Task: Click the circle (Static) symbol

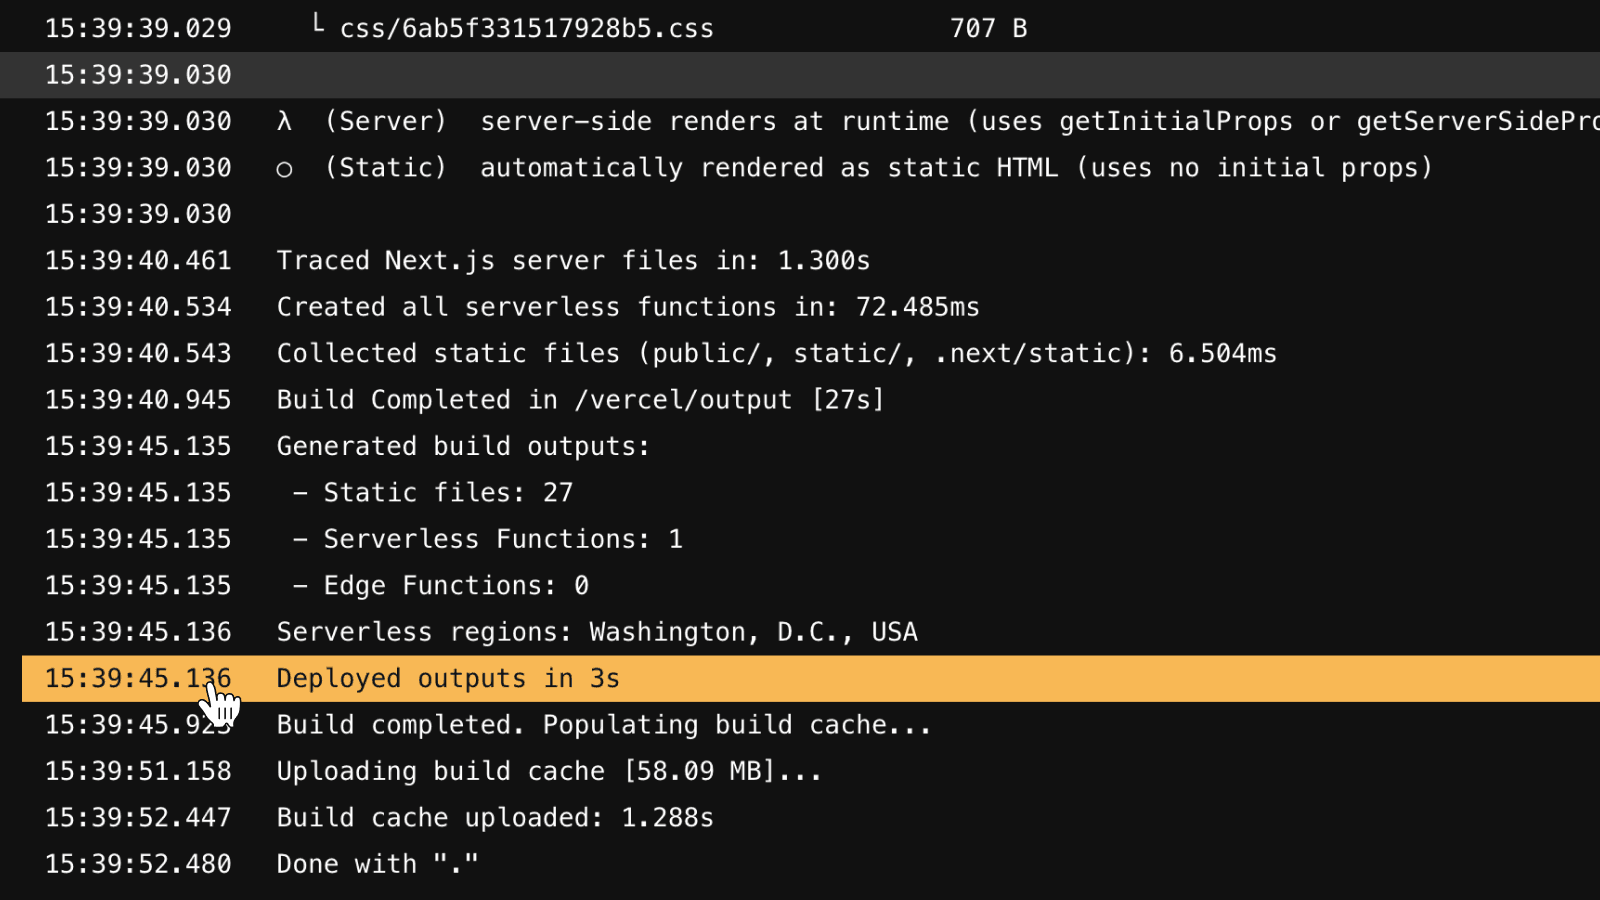Action: pyautogui.click(x=284, y=169)
